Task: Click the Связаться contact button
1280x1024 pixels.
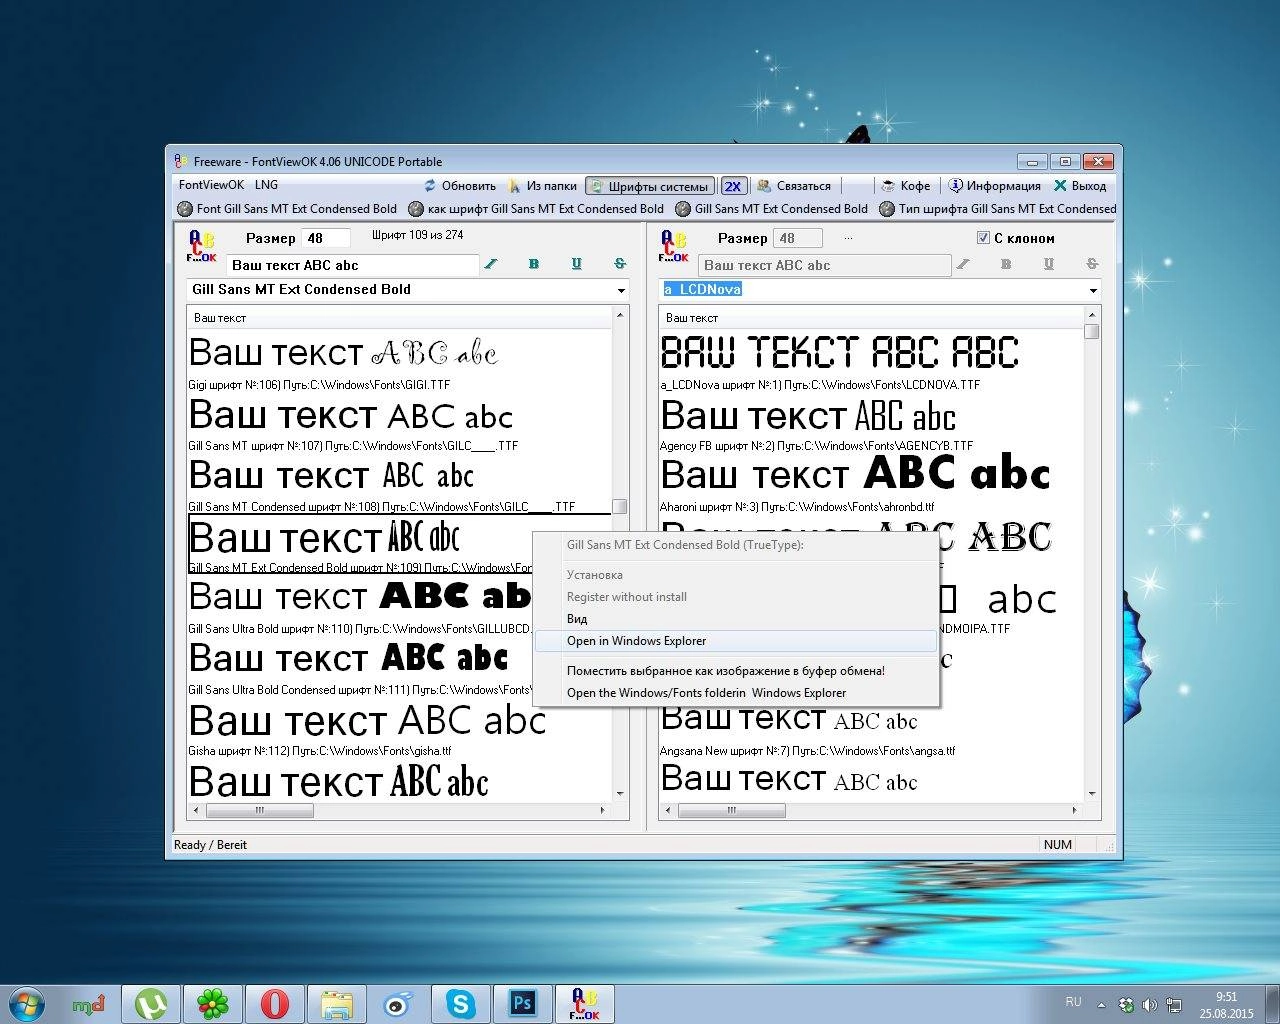Action: pyautogui.click(x=794, y=186)
